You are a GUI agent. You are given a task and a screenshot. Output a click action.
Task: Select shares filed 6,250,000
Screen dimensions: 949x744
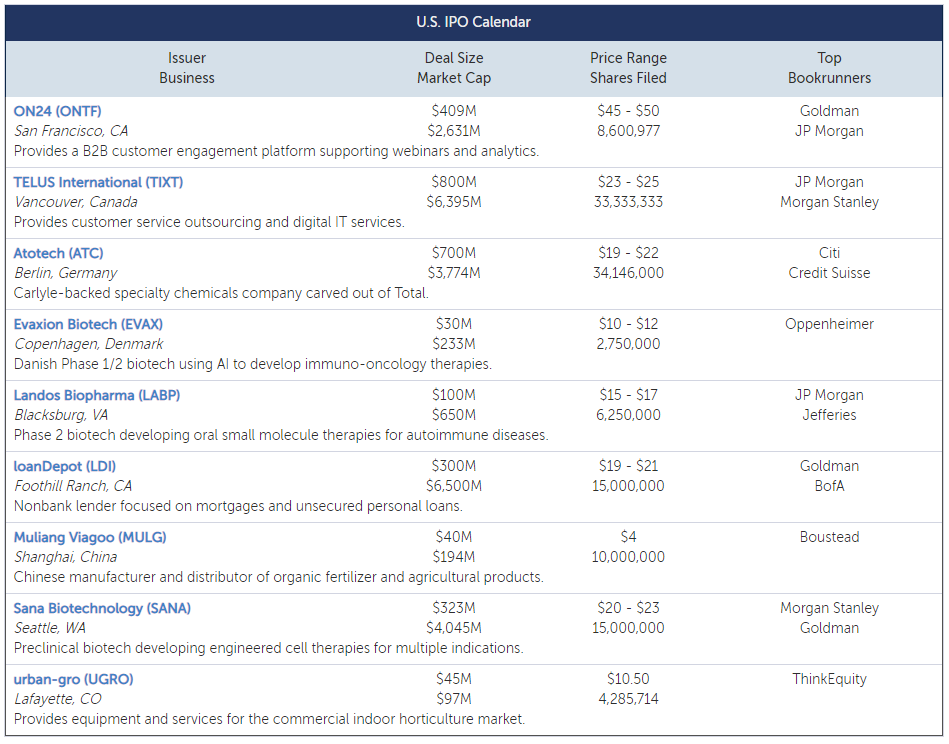click(628, 415)
